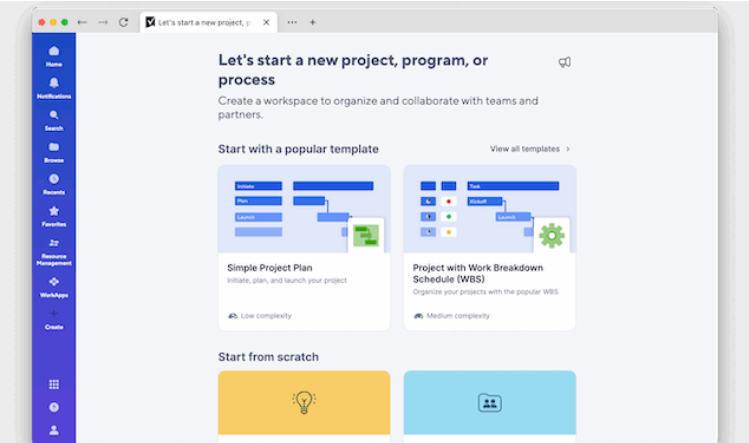Choose Project with Work Breakdown Schedule template
The height and width of the screenshot is (443, 749).
coord(489,247)
